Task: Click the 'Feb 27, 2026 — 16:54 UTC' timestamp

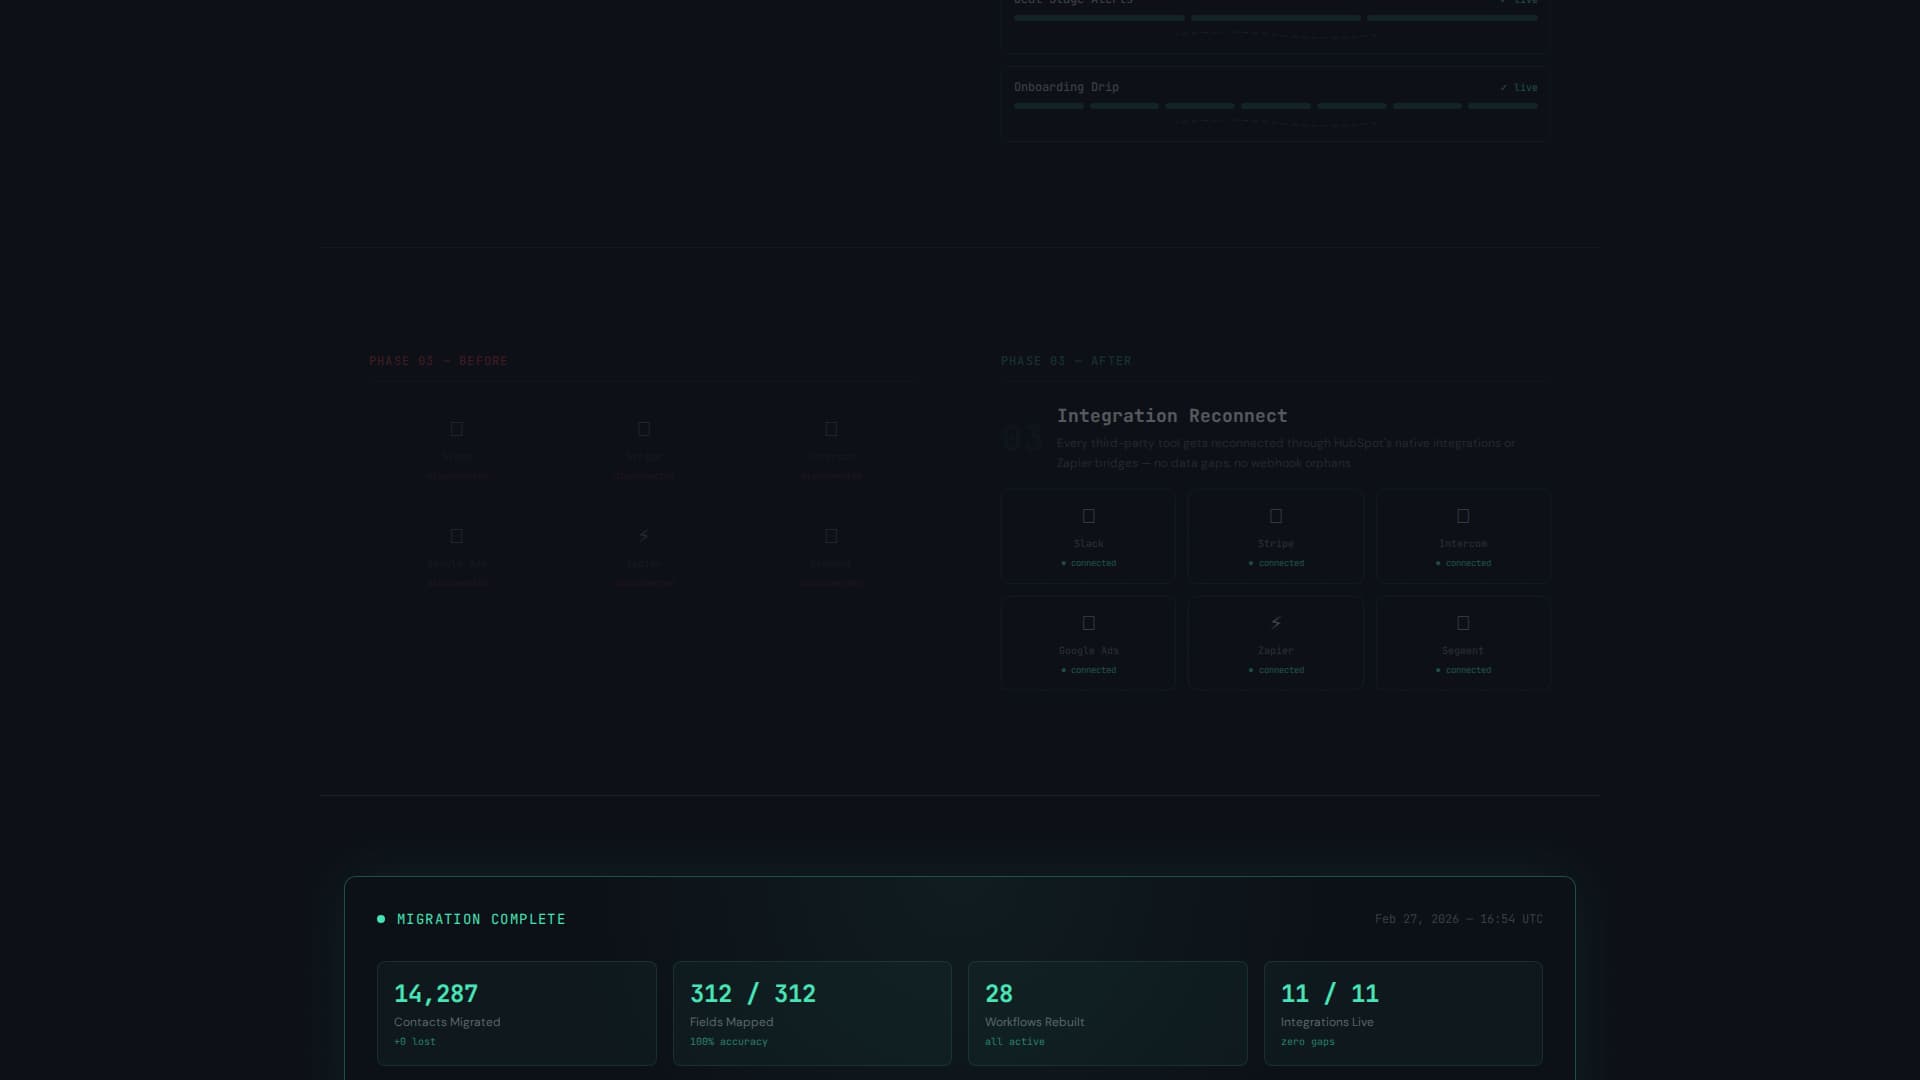Action: pos(1459,919)
